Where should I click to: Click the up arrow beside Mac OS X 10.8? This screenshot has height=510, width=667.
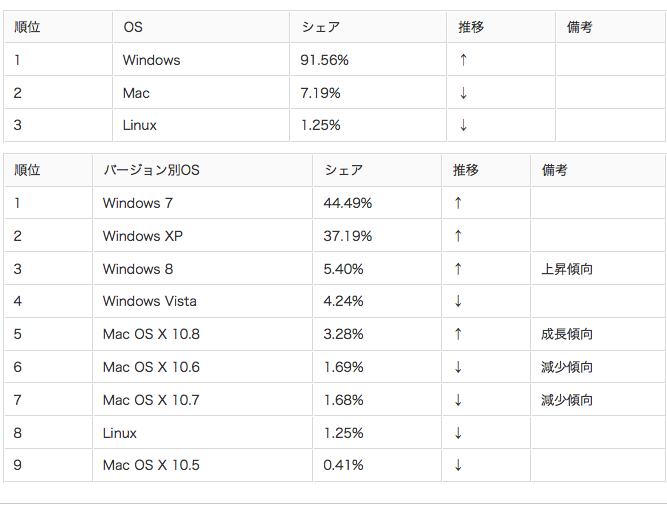(458, 334)
